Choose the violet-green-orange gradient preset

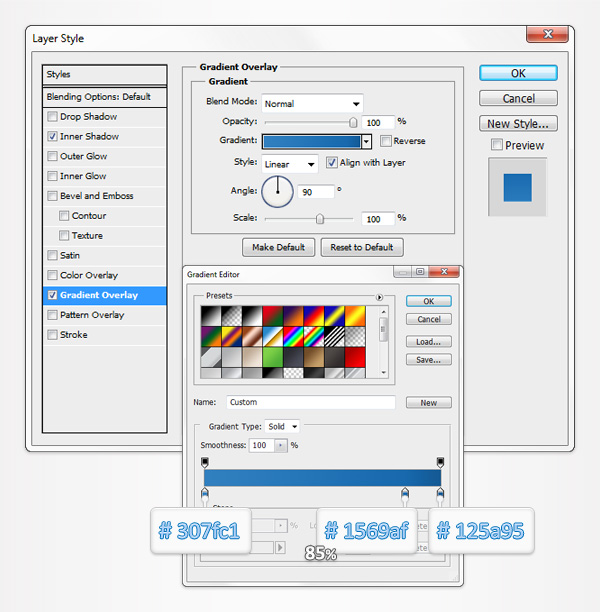click(211, 336)
